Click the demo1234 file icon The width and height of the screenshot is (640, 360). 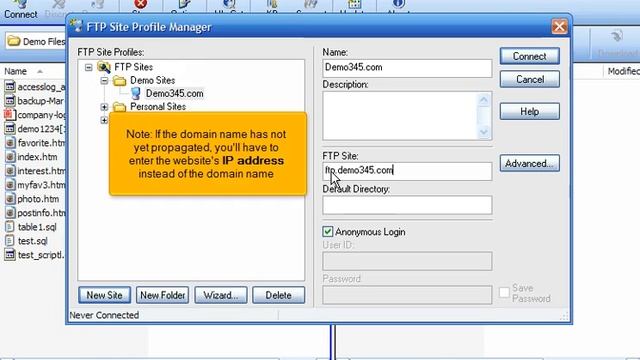(x=10, y=129)
